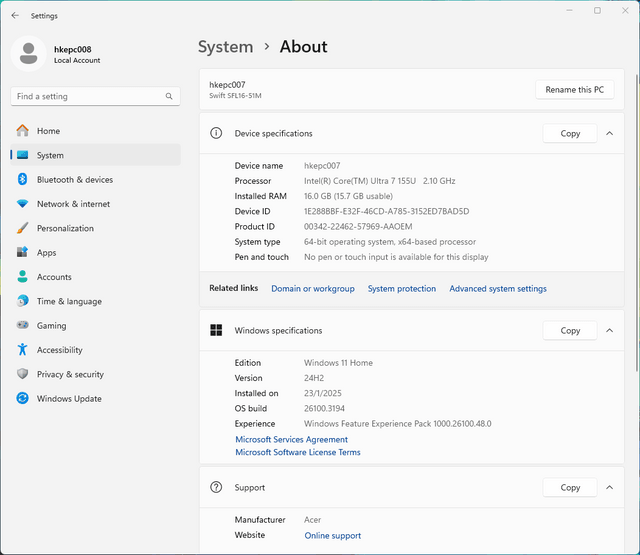Open Microsoft Services Agreement link
This screenshot has width=640, height=555.
click(291, 439)
